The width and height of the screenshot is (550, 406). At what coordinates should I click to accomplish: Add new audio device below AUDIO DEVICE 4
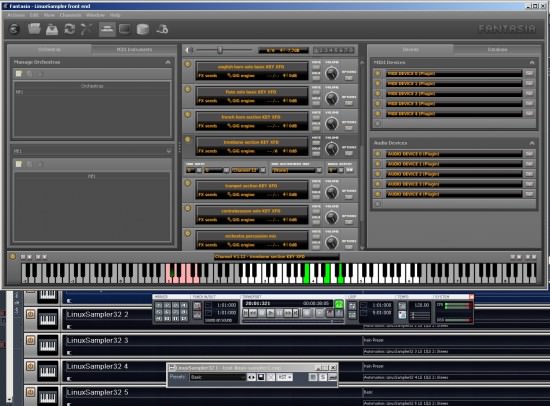378,204
